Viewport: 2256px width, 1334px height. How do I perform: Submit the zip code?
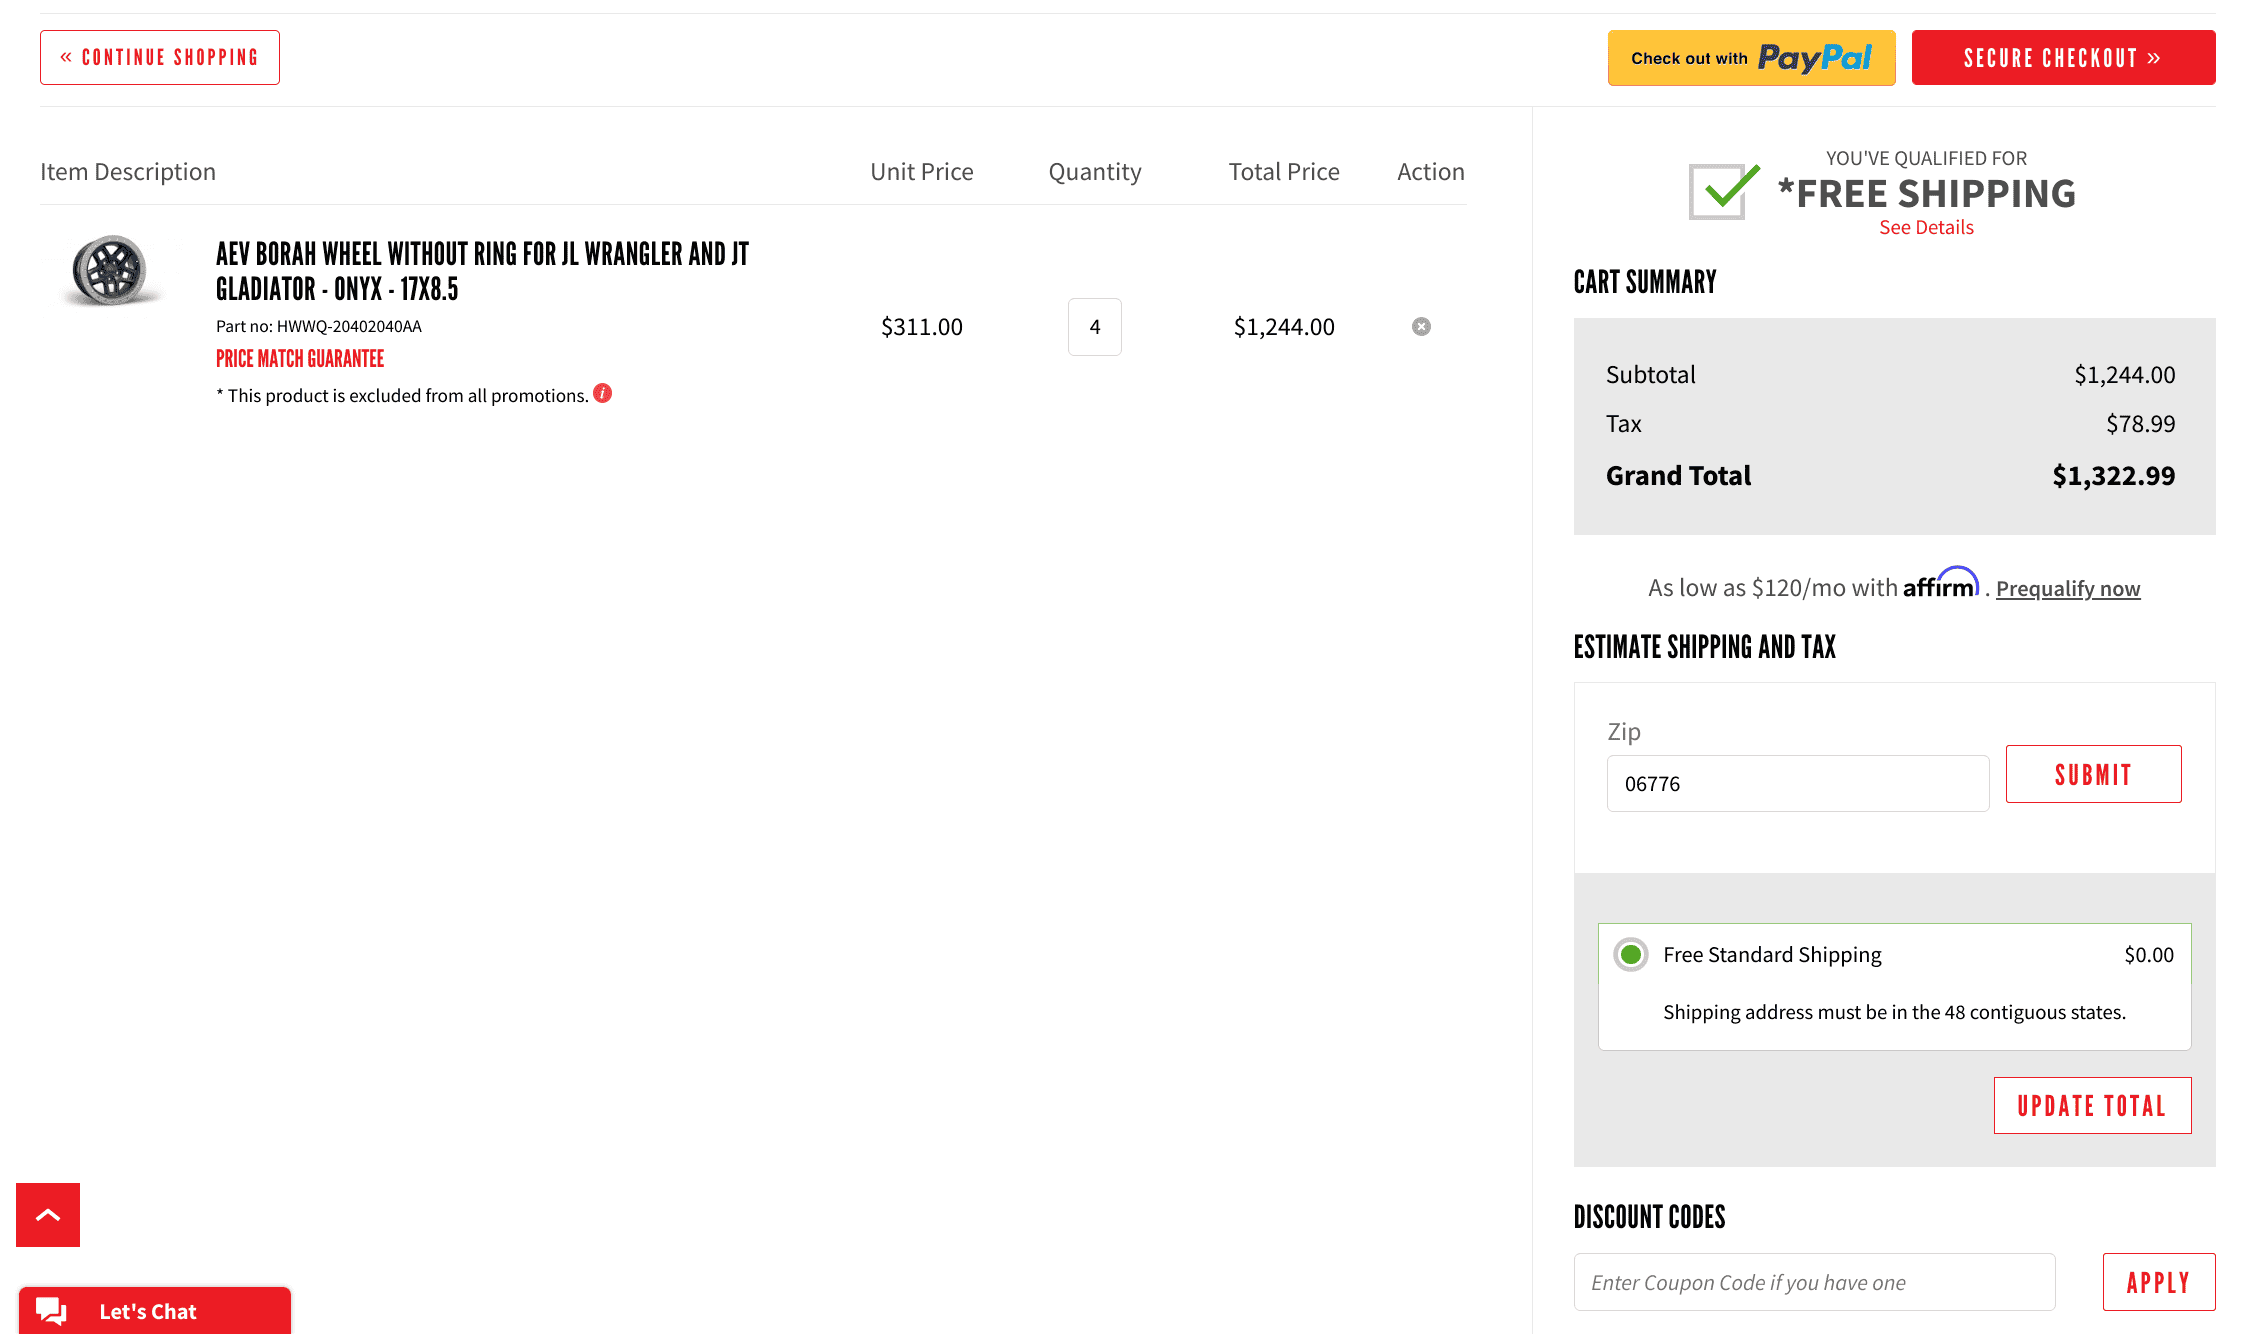click(2094, 774)
